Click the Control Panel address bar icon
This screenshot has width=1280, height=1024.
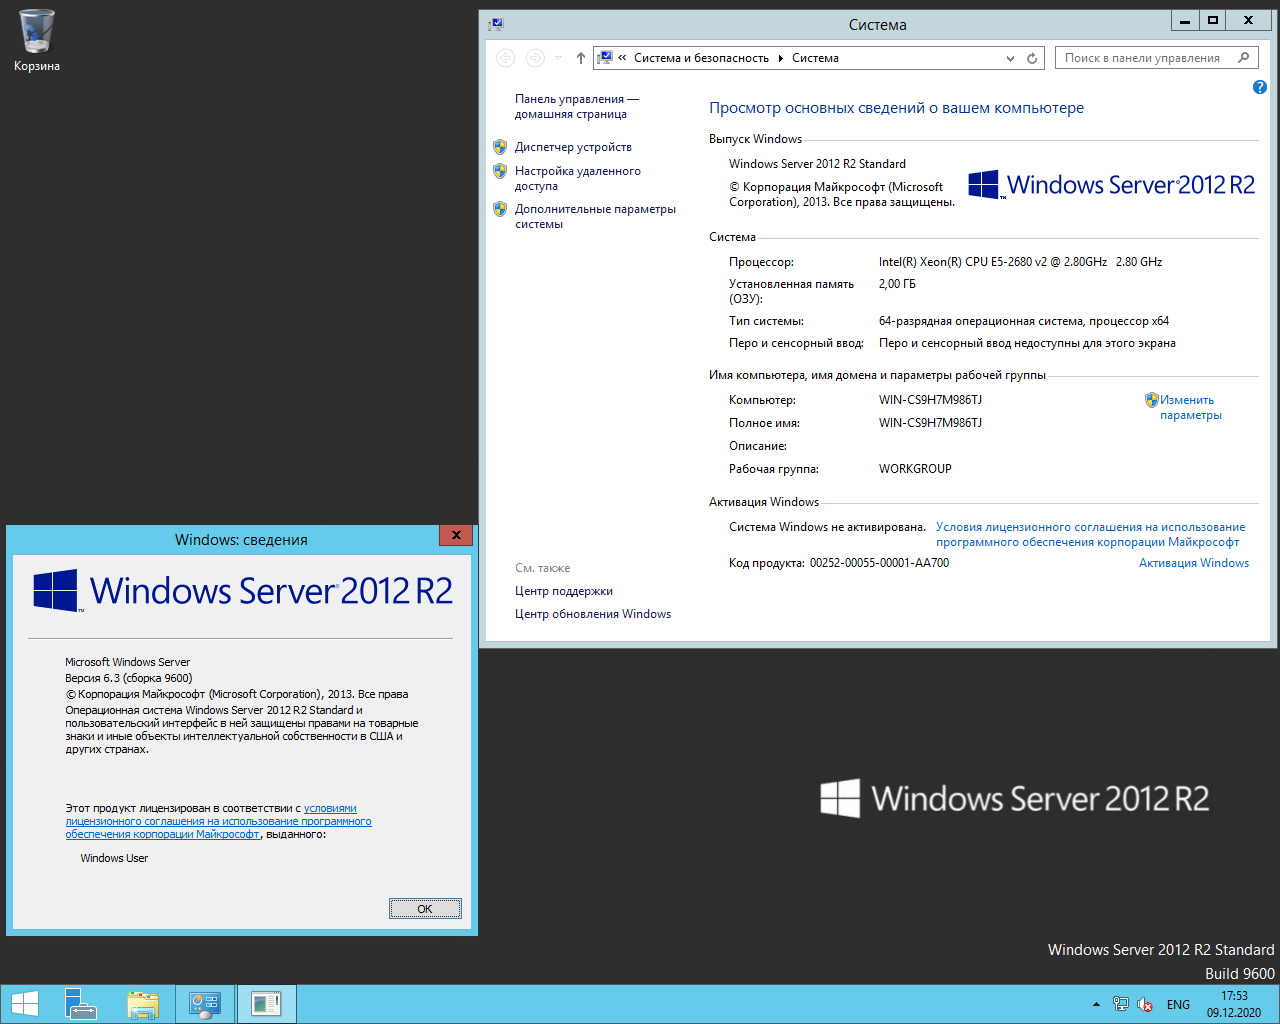(x=605, y=58)
